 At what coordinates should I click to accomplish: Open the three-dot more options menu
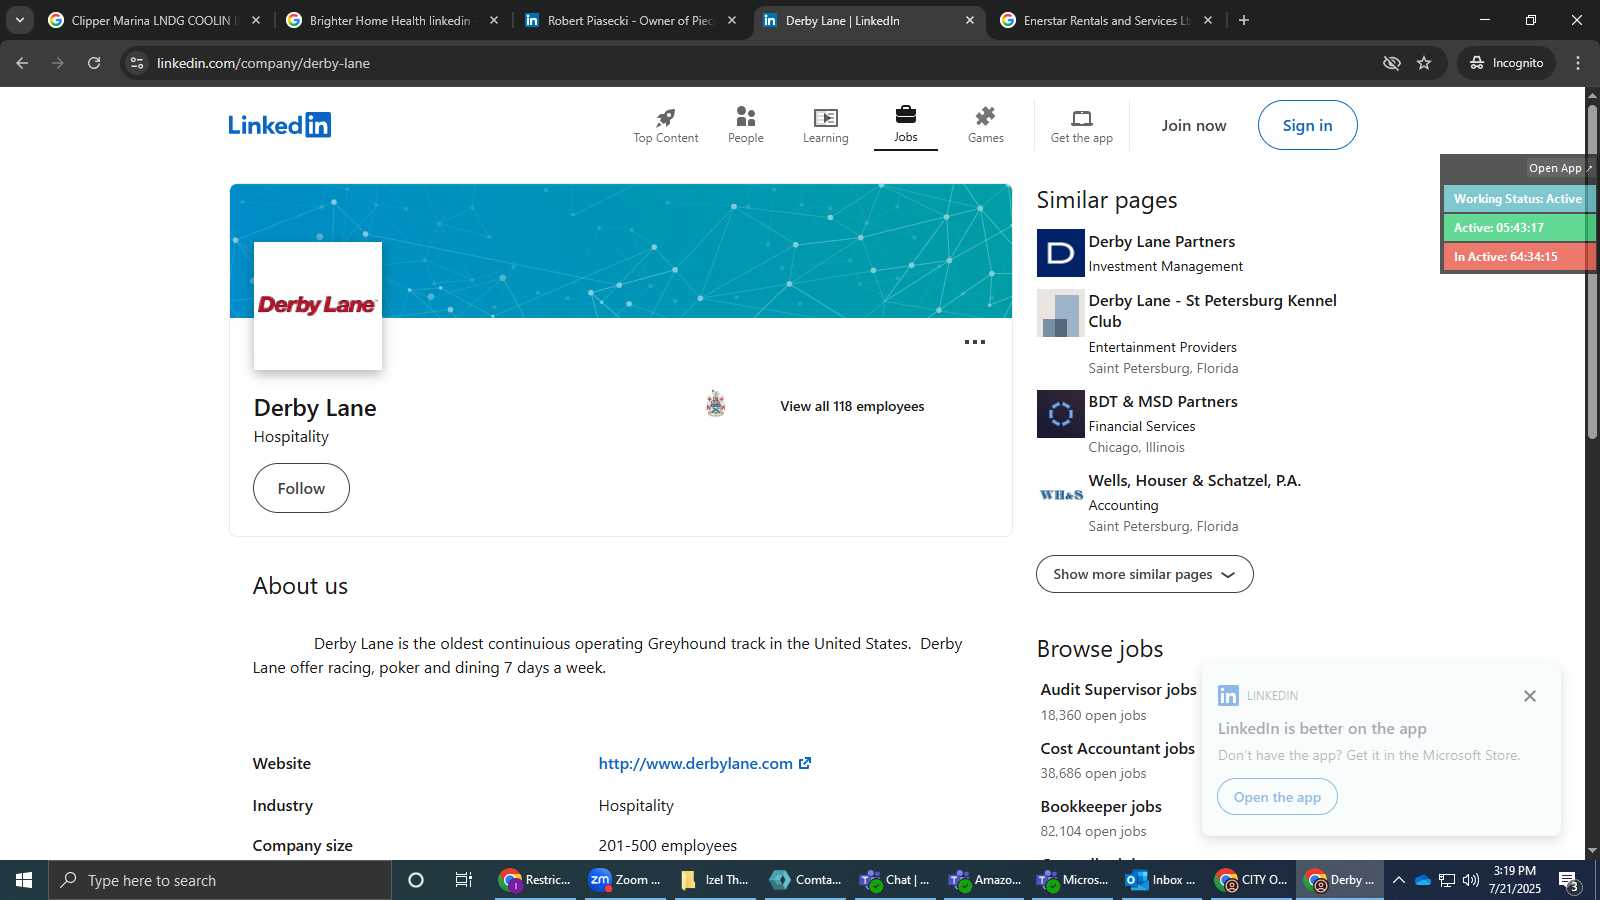974,342
